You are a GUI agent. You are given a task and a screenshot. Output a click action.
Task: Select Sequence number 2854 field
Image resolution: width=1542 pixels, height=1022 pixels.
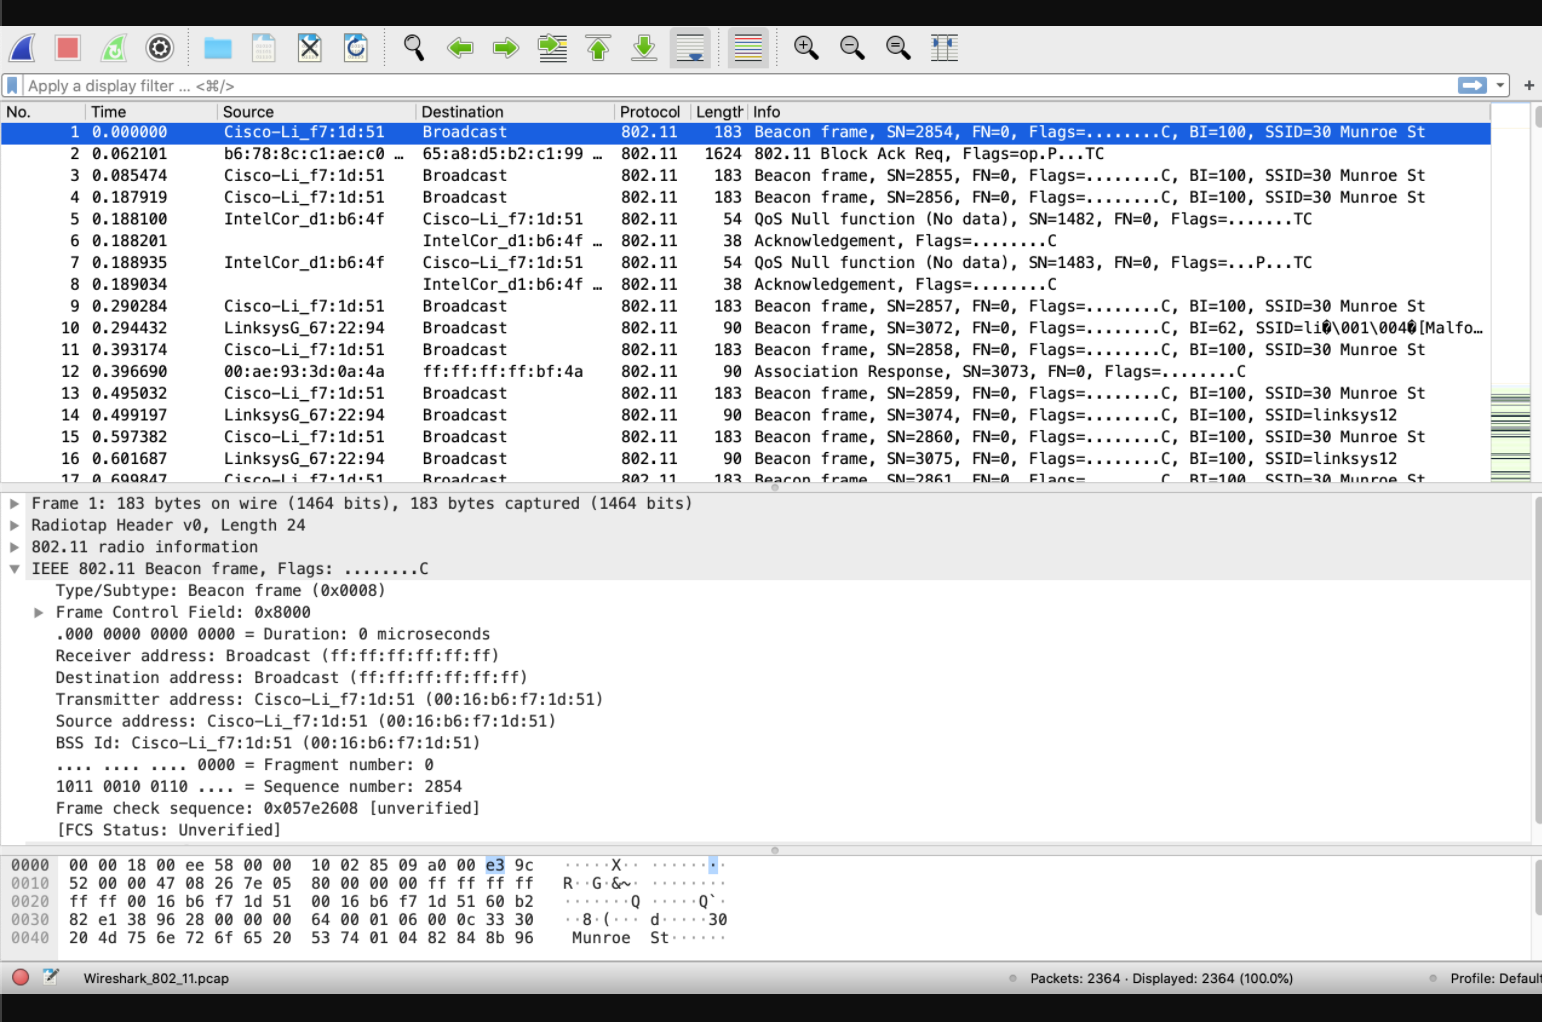tap(258, 787)
